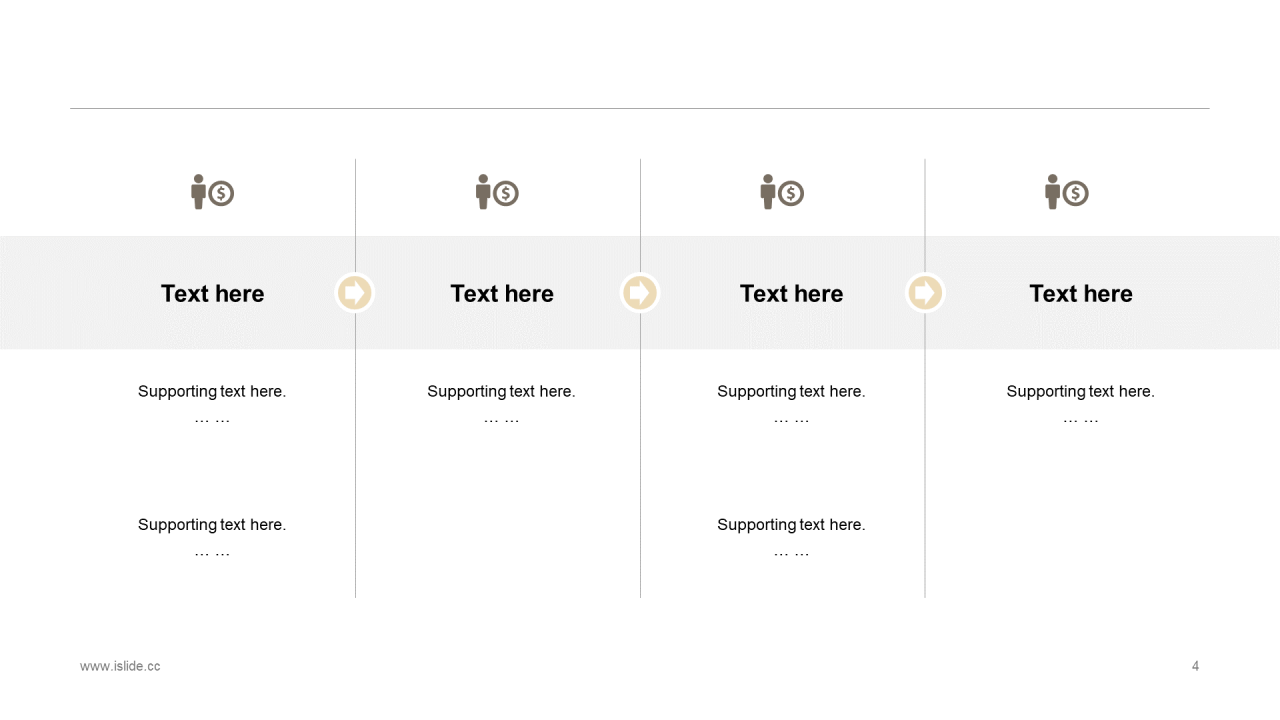The image size is (1280, 720).
Task: Click the arrow circle between first and second columns
Action: pos(355,293)
